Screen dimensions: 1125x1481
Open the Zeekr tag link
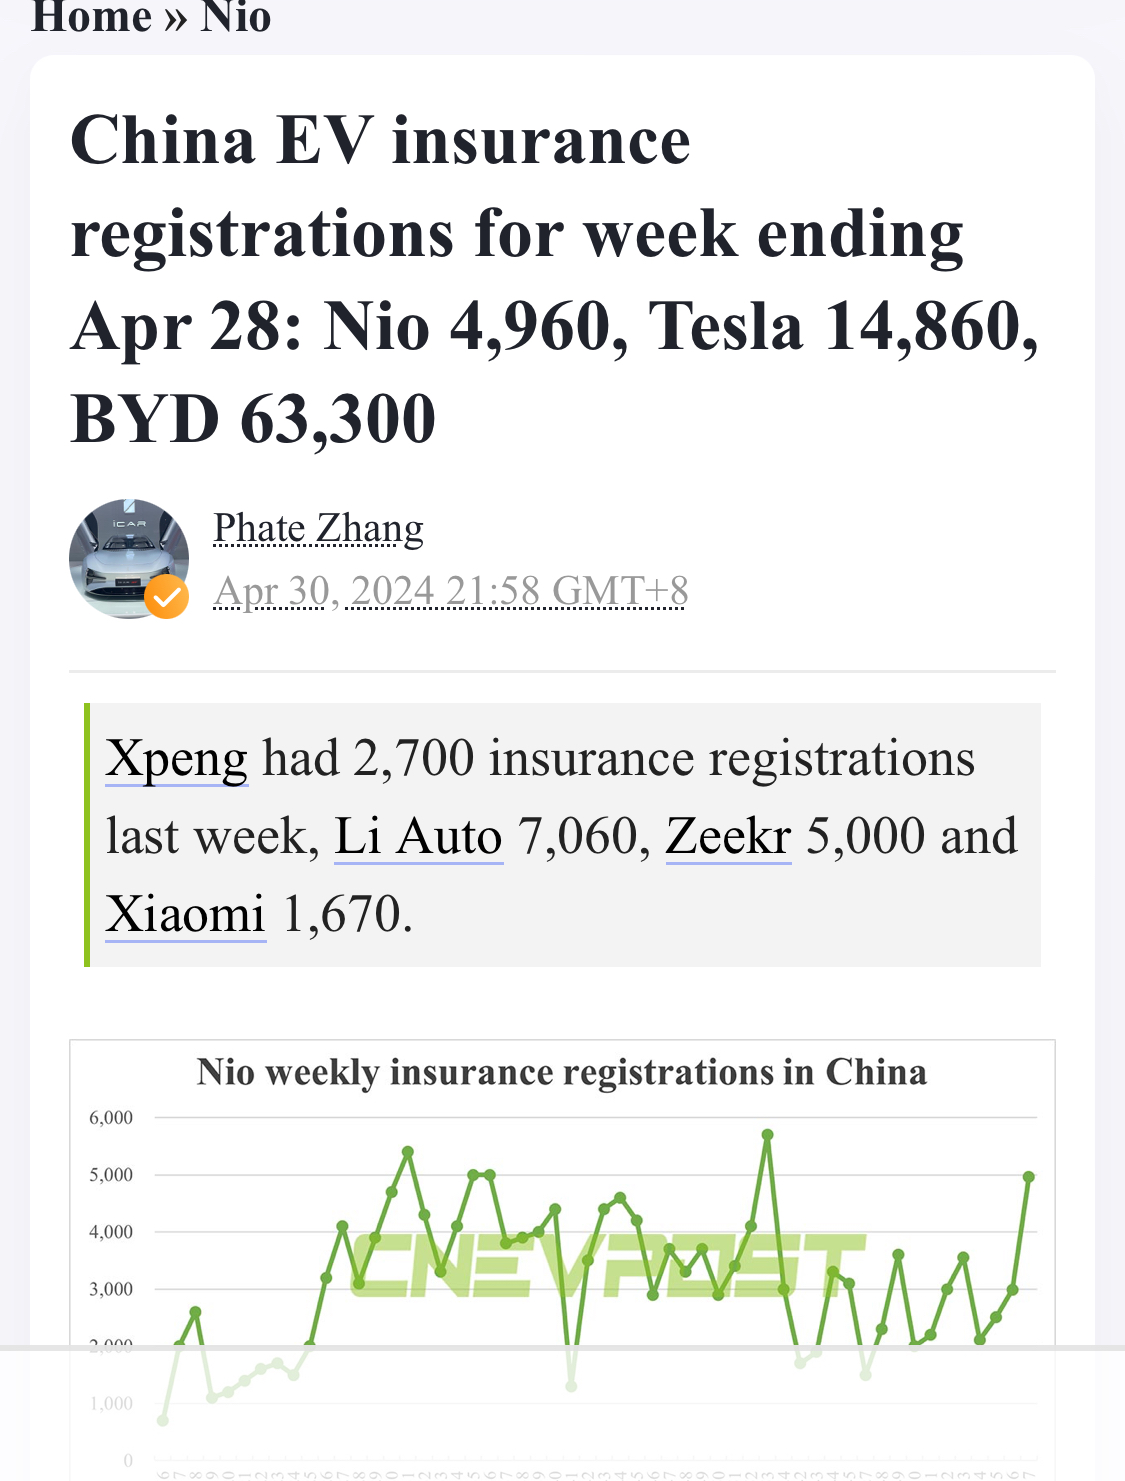tap(728, 836)
